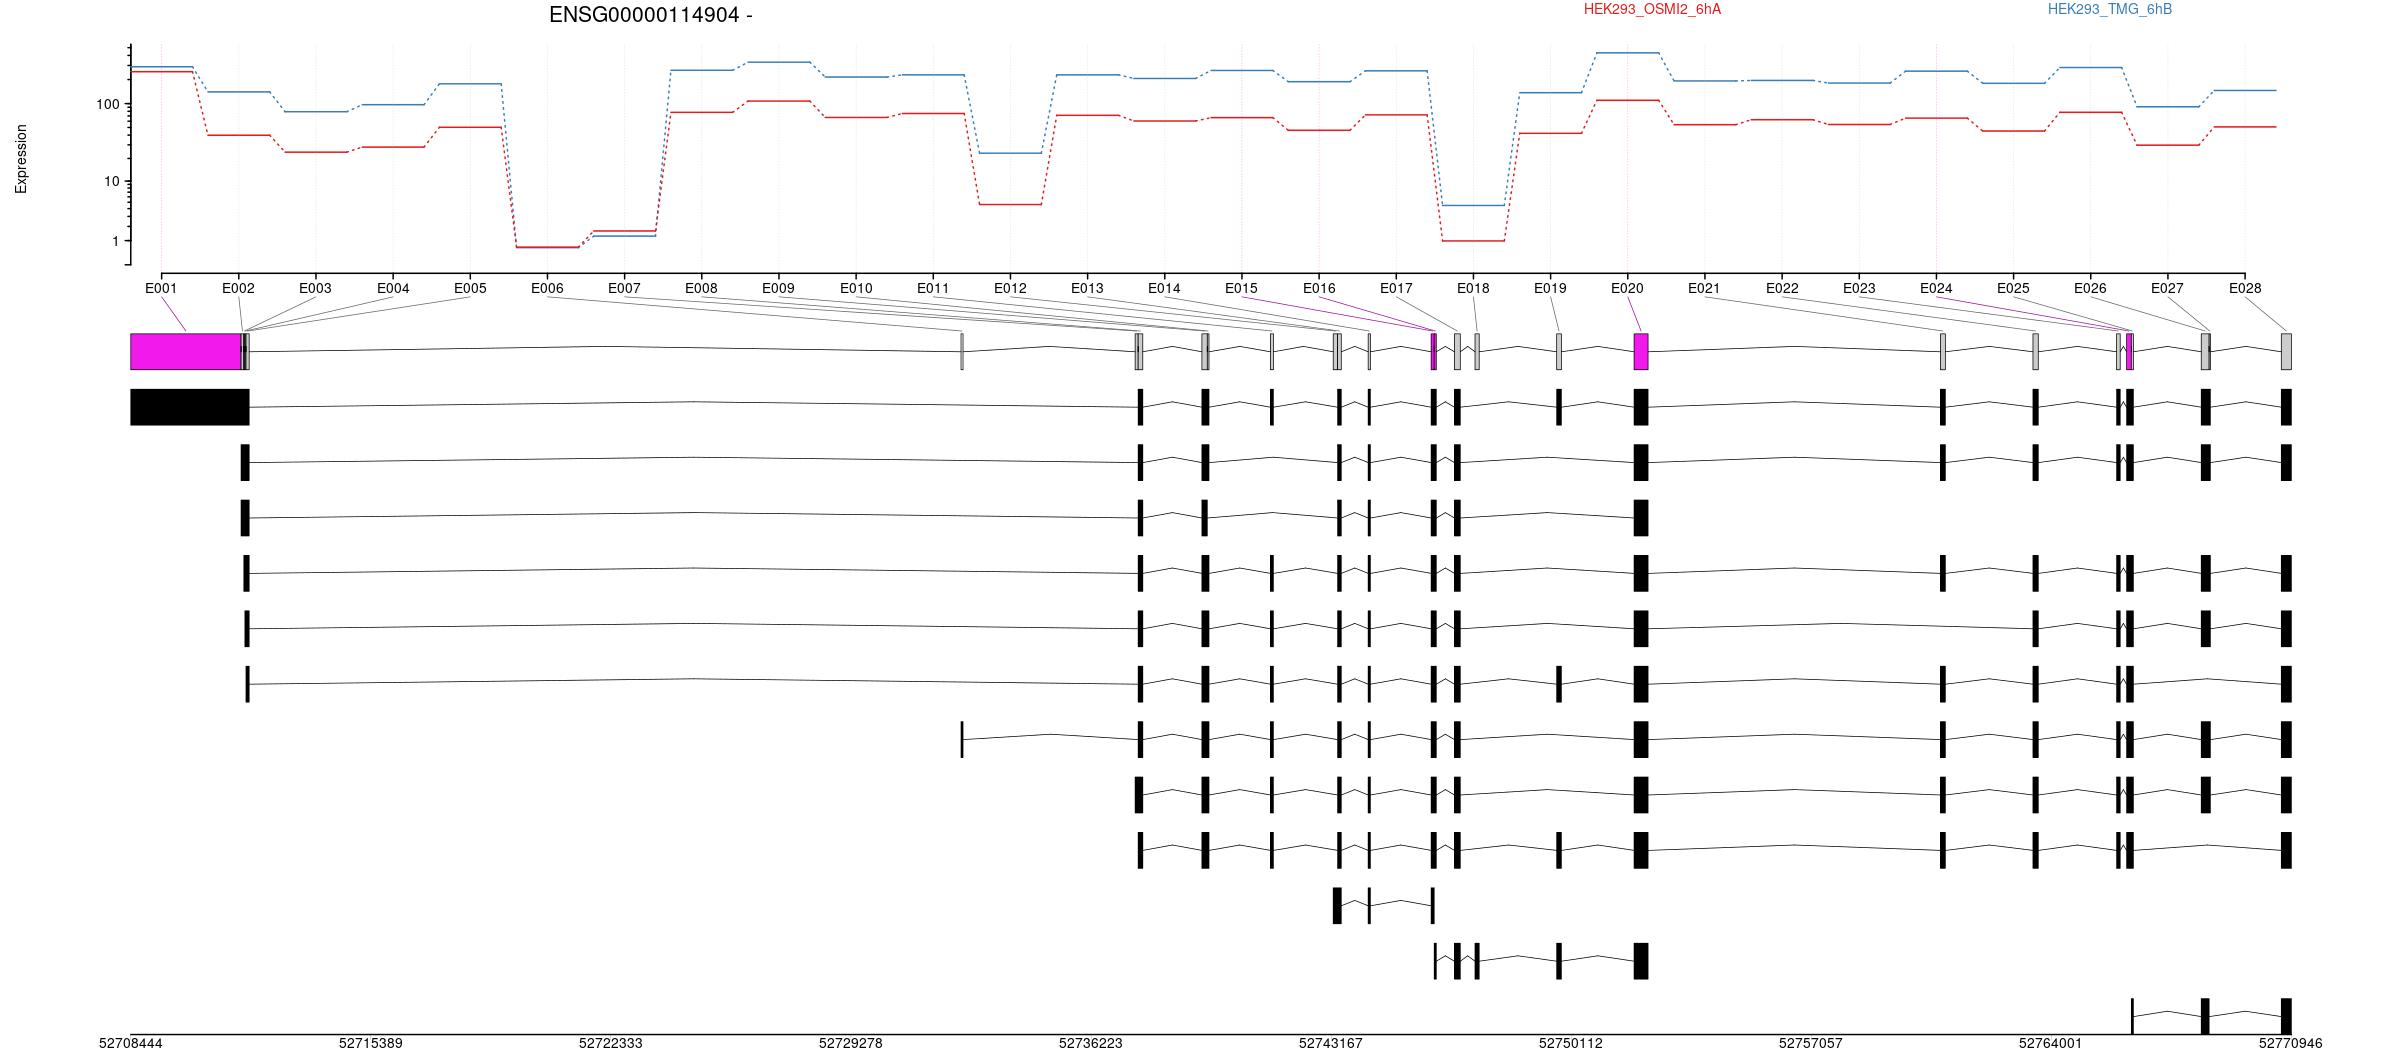Click exon label E012
Screen dimensions: 2400x1060
[1010, 288]
